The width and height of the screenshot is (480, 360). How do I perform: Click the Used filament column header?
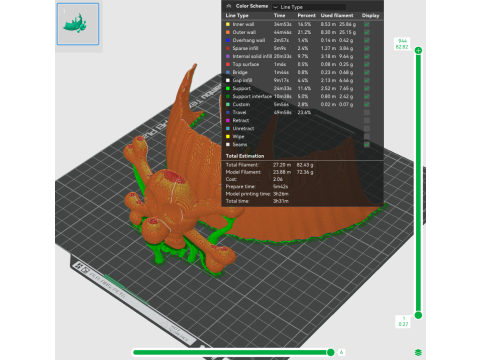[x=337, y=16]
